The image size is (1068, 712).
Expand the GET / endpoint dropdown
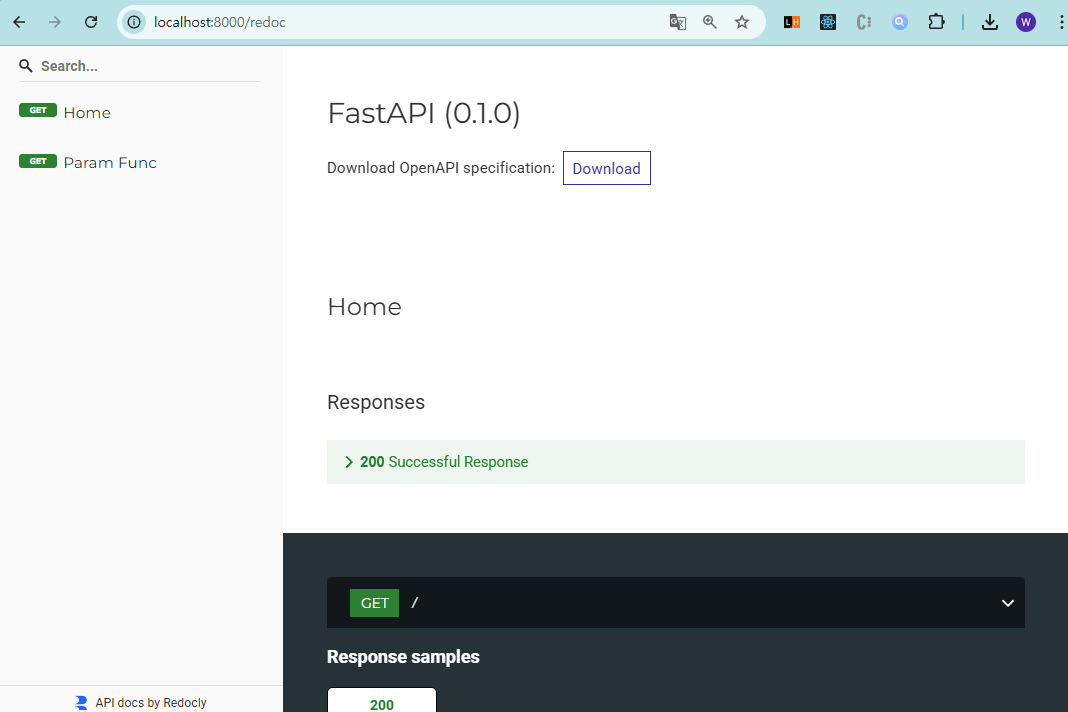(x=1007, y=603)
